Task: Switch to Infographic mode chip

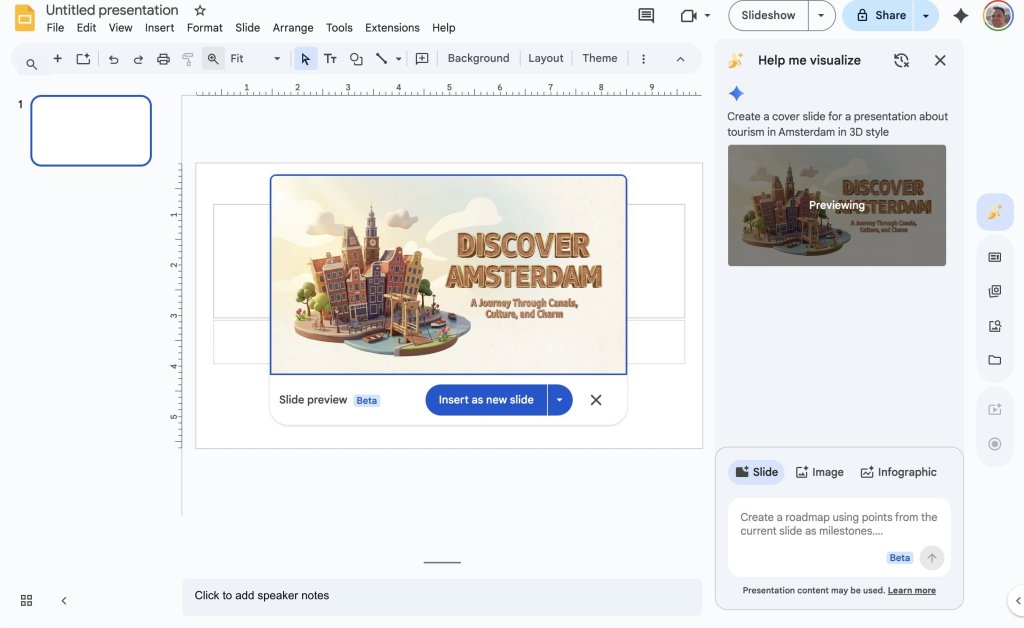Action: click(898, 472)
